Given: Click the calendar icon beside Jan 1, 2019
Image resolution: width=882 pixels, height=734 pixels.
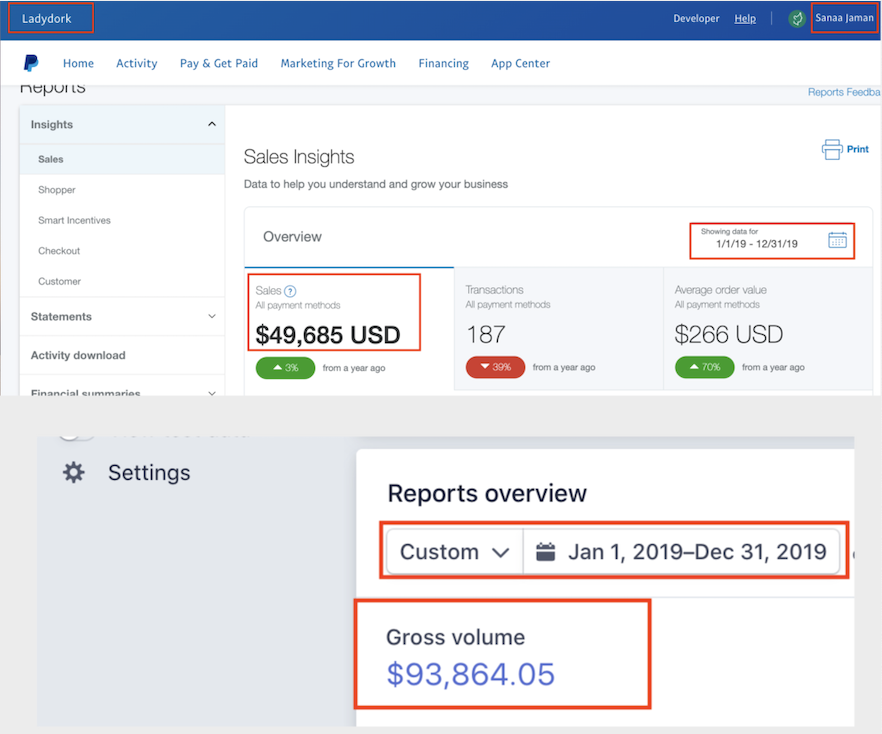Looking at the screenshot, I should (545, 552).
